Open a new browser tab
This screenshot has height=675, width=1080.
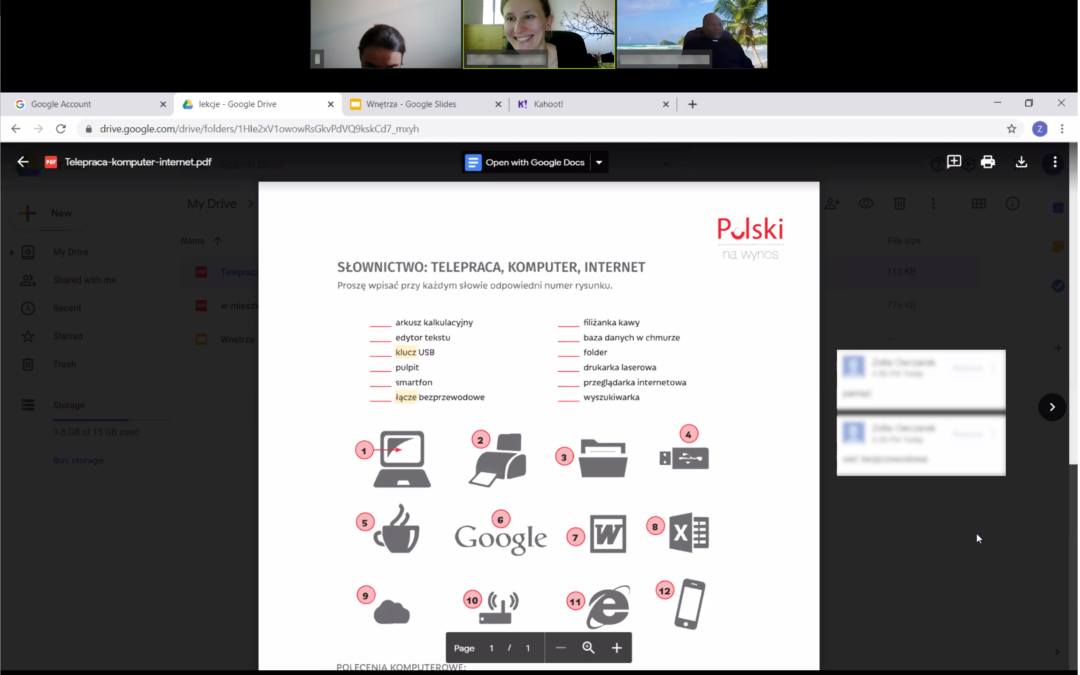pyautogui.click(x=692, y=104)
